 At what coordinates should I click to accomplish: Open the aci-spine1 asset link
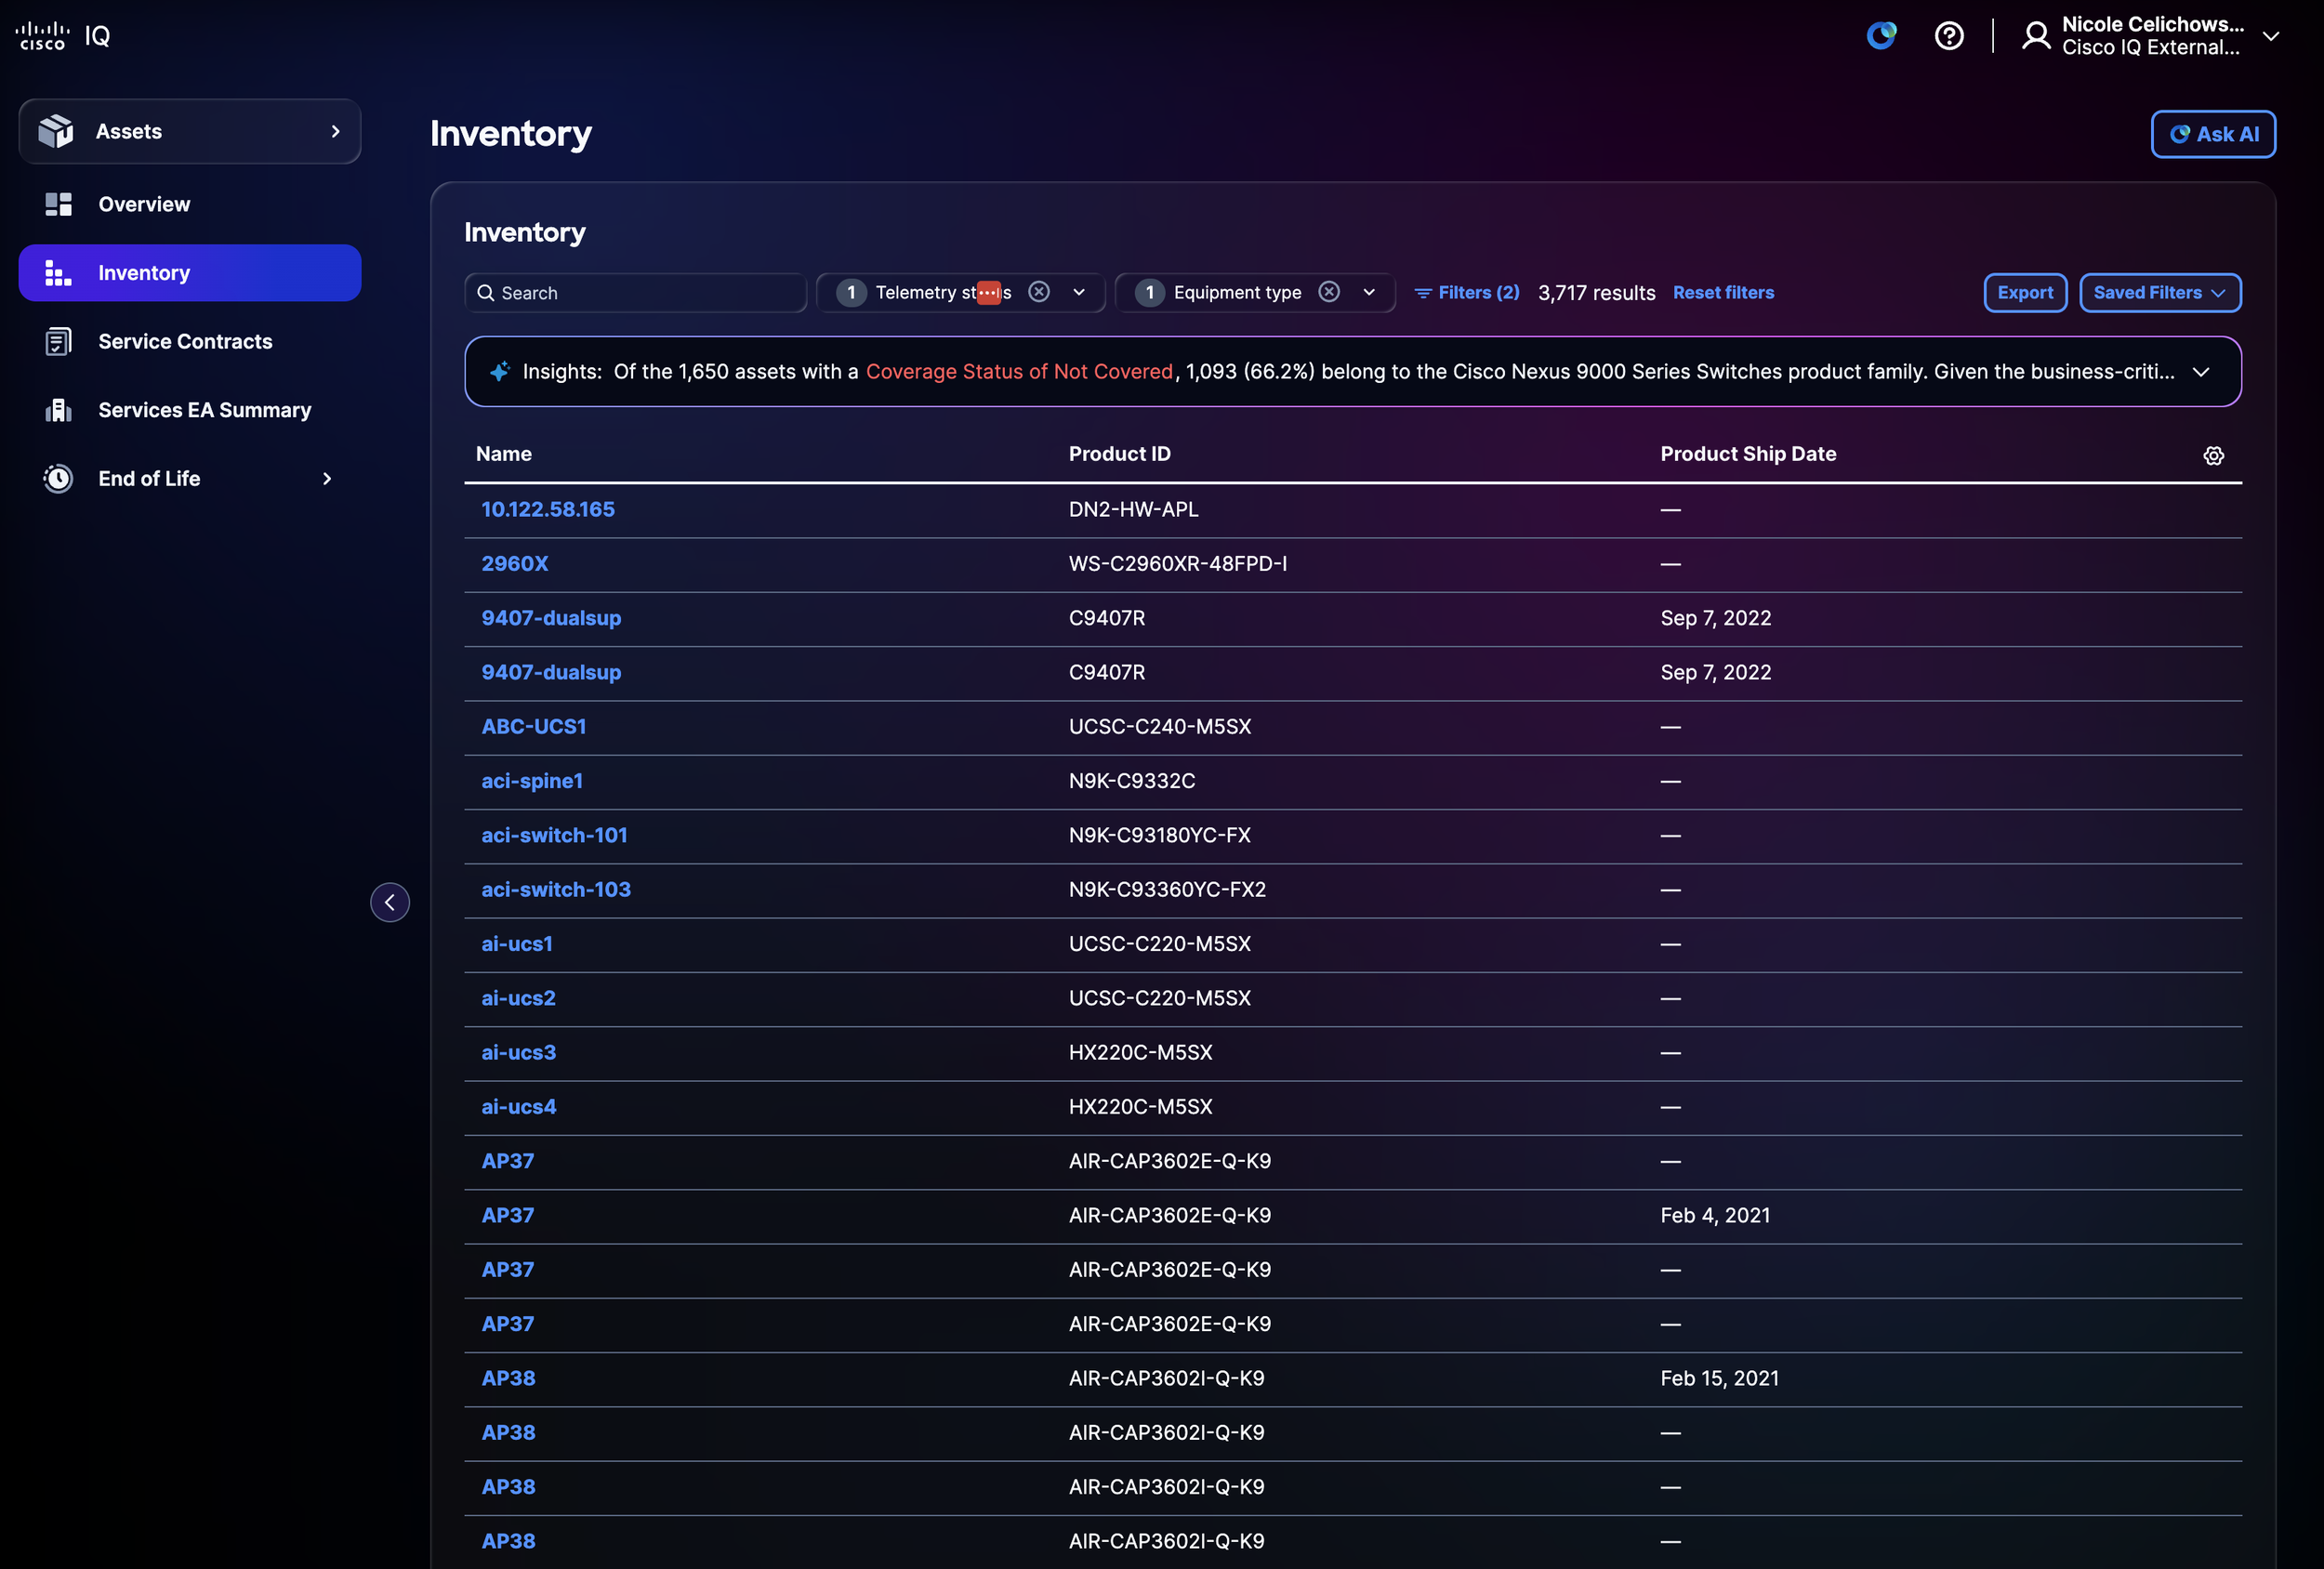point(532,781)
